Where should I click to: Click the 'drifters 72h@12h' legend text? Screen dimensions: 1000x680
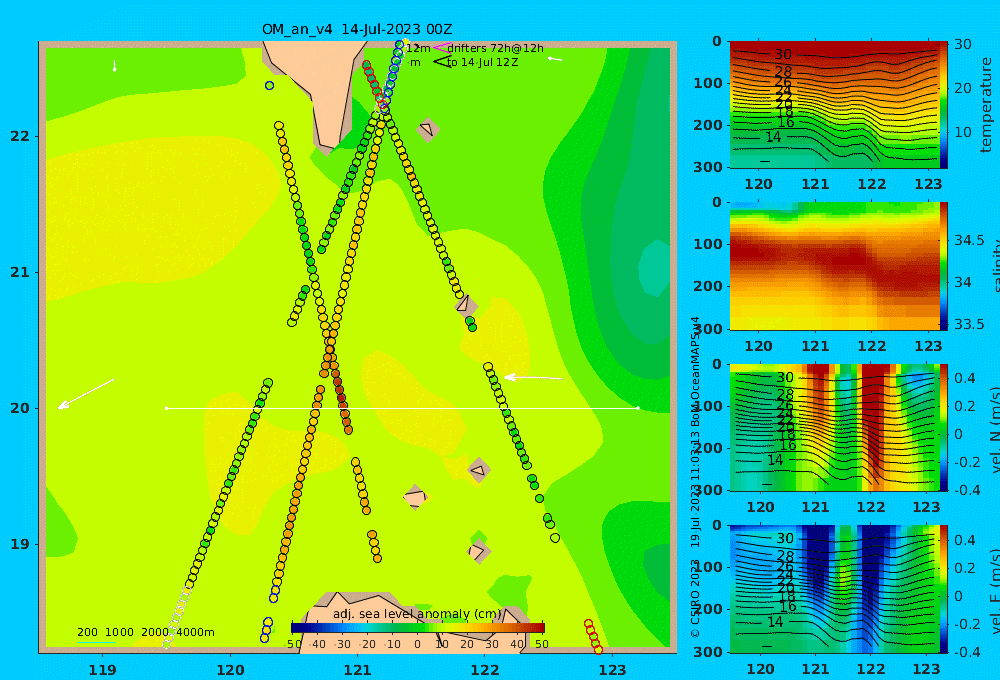tap(495, 48)
